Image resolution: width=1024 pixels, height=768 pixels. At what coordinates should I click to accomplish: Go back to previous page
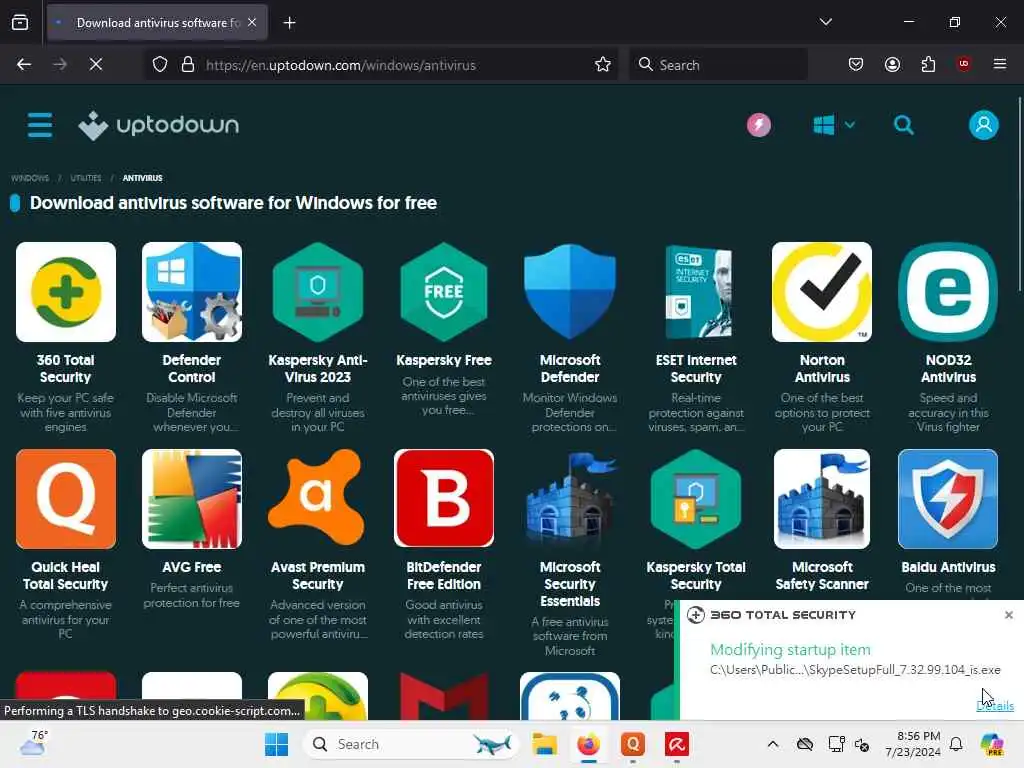24,64
